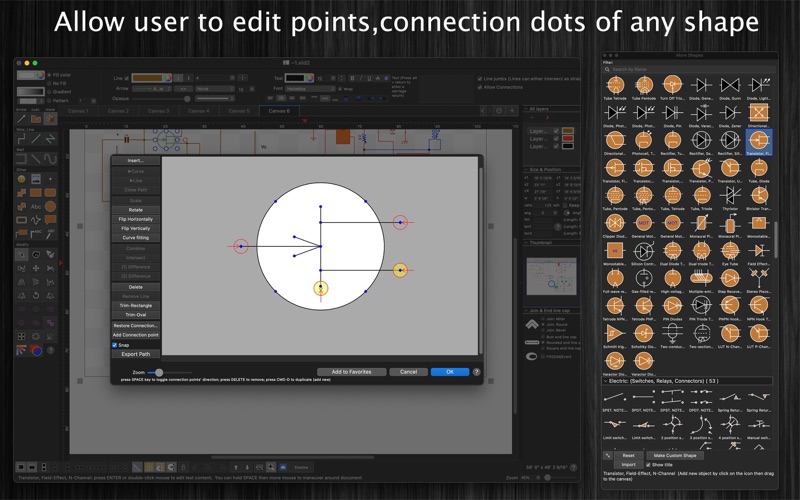Image resolution: width=800 pixels, height=500 pixels.
Task: Select the Gradient radio option
Action: pyautogui.click(x=49, y=92)
